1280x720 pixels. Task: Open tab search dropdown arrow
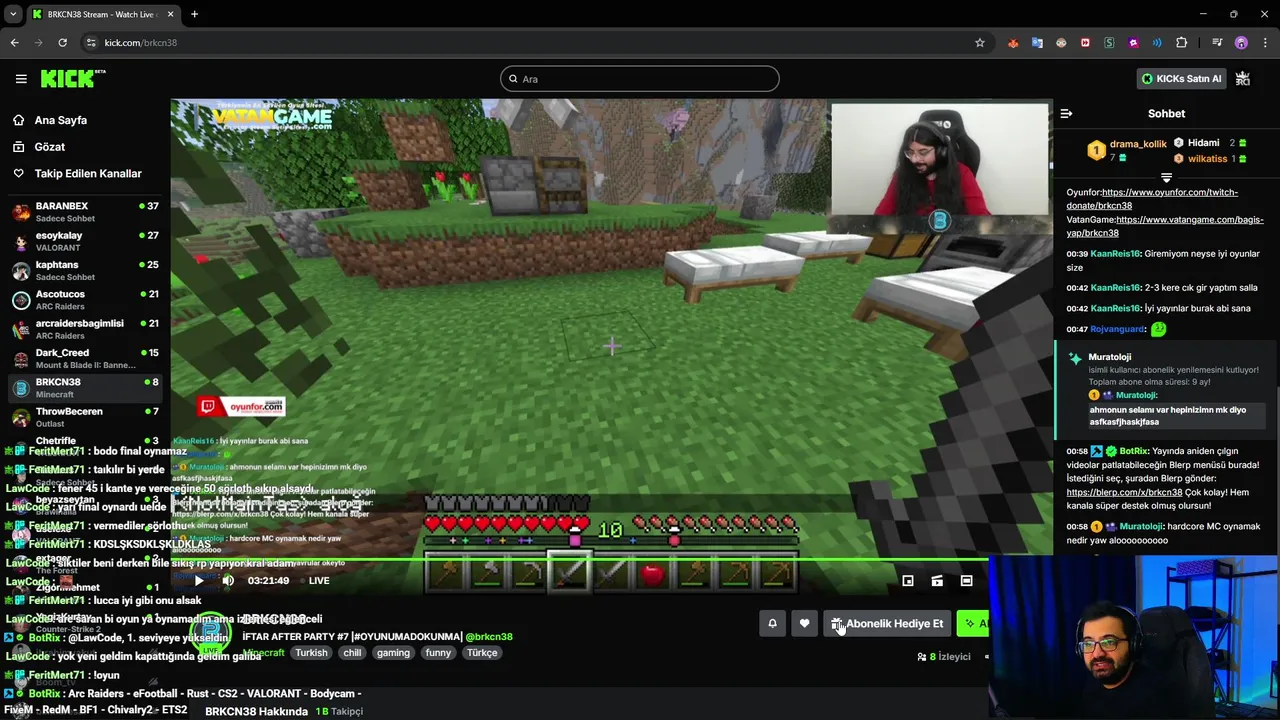(x=13, y=14)
